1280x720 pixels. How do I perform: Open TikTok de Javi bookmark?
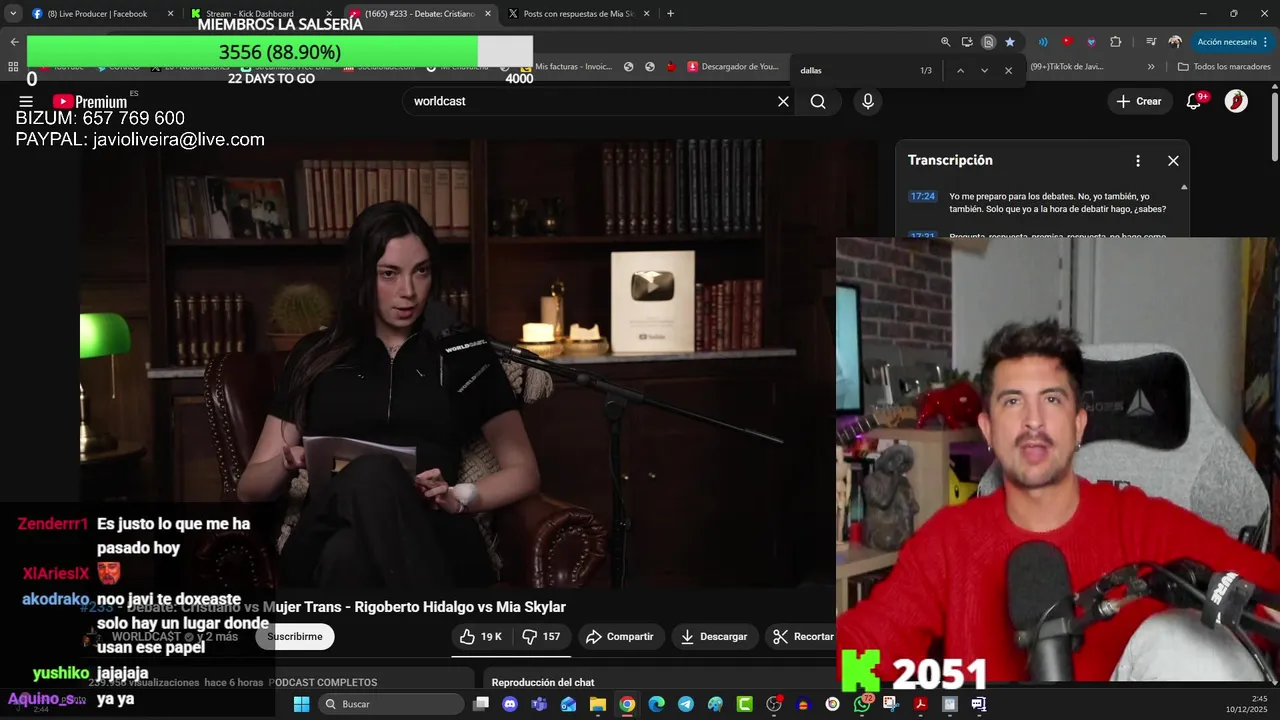coord(1066,67)
